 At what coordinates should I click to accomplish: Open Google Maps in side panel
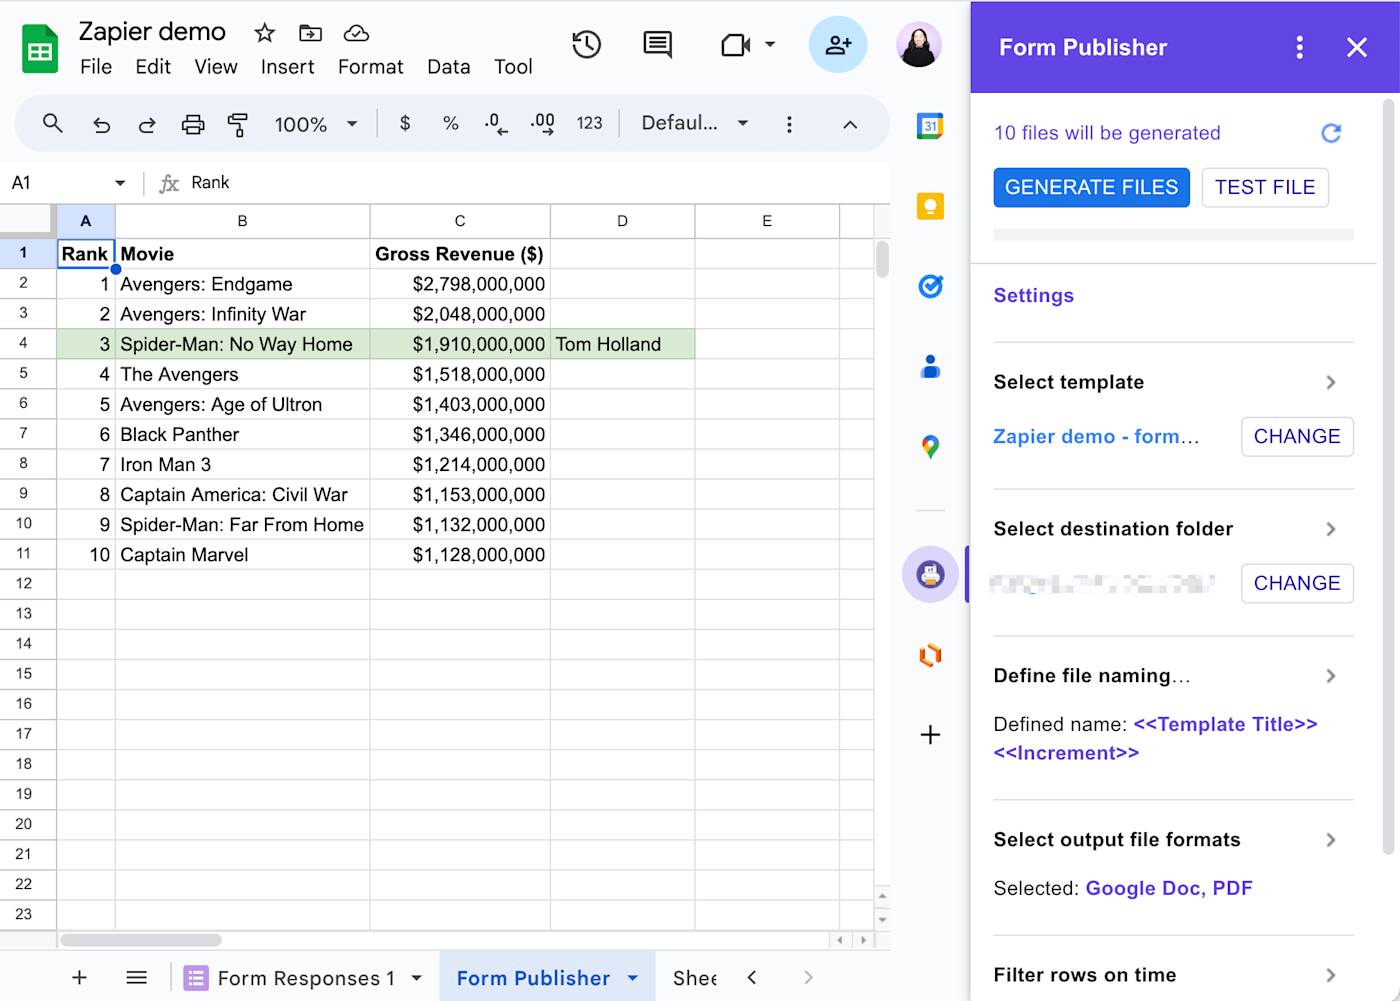(930, 446)
